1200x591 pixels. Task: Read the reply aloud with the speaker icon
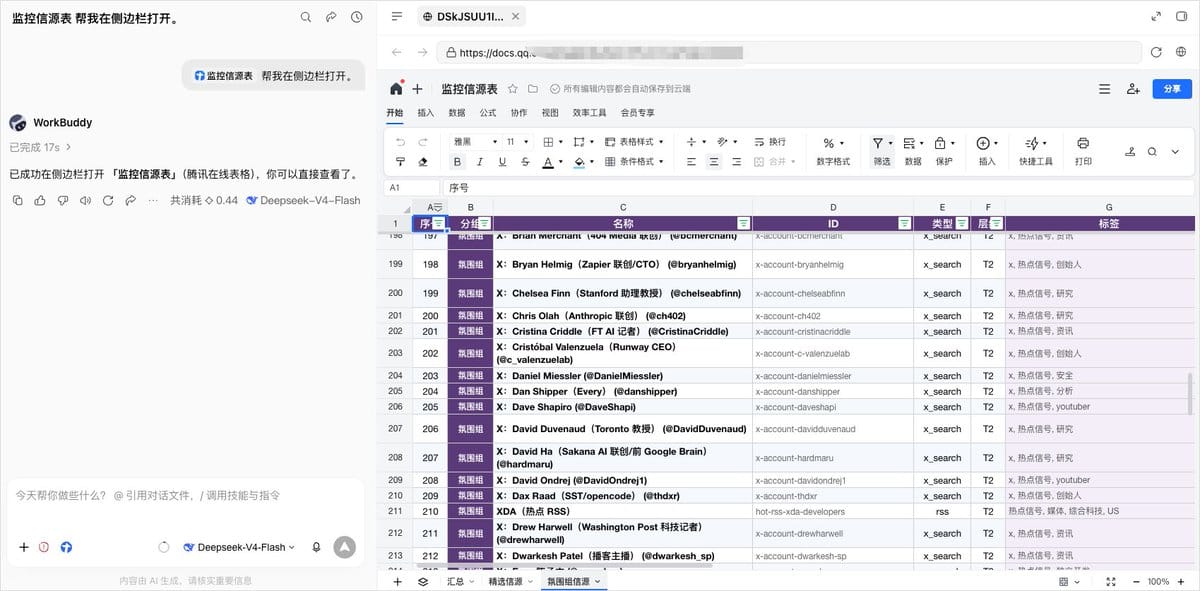click(x=85, y=200)
